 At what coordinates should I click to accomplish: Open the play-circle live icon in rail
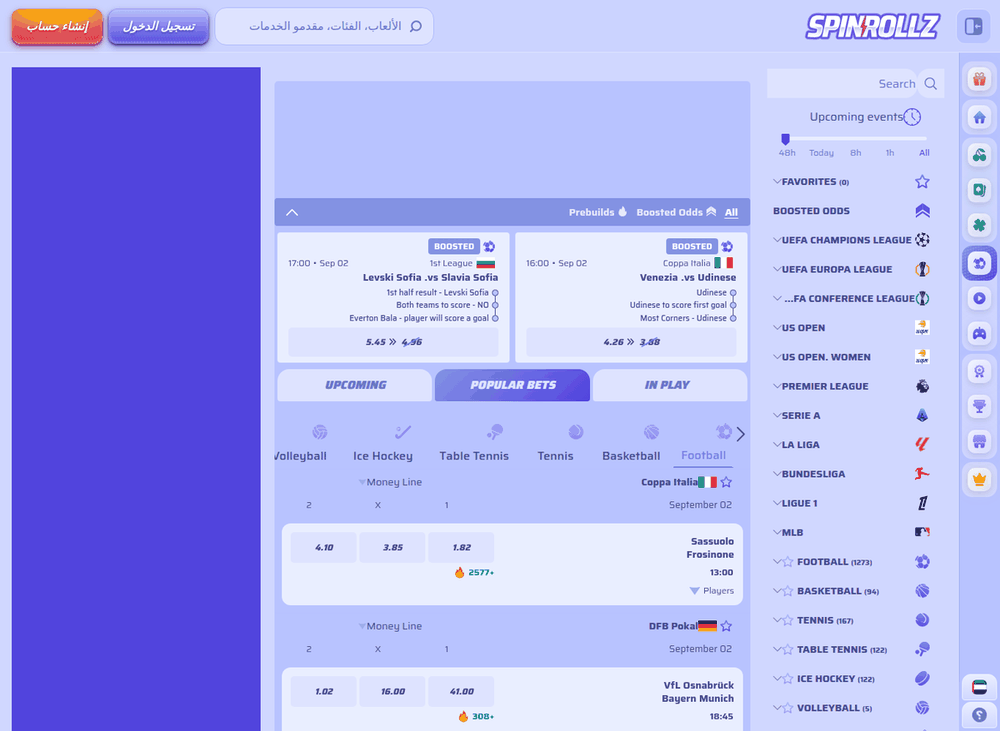click(979, 298)
